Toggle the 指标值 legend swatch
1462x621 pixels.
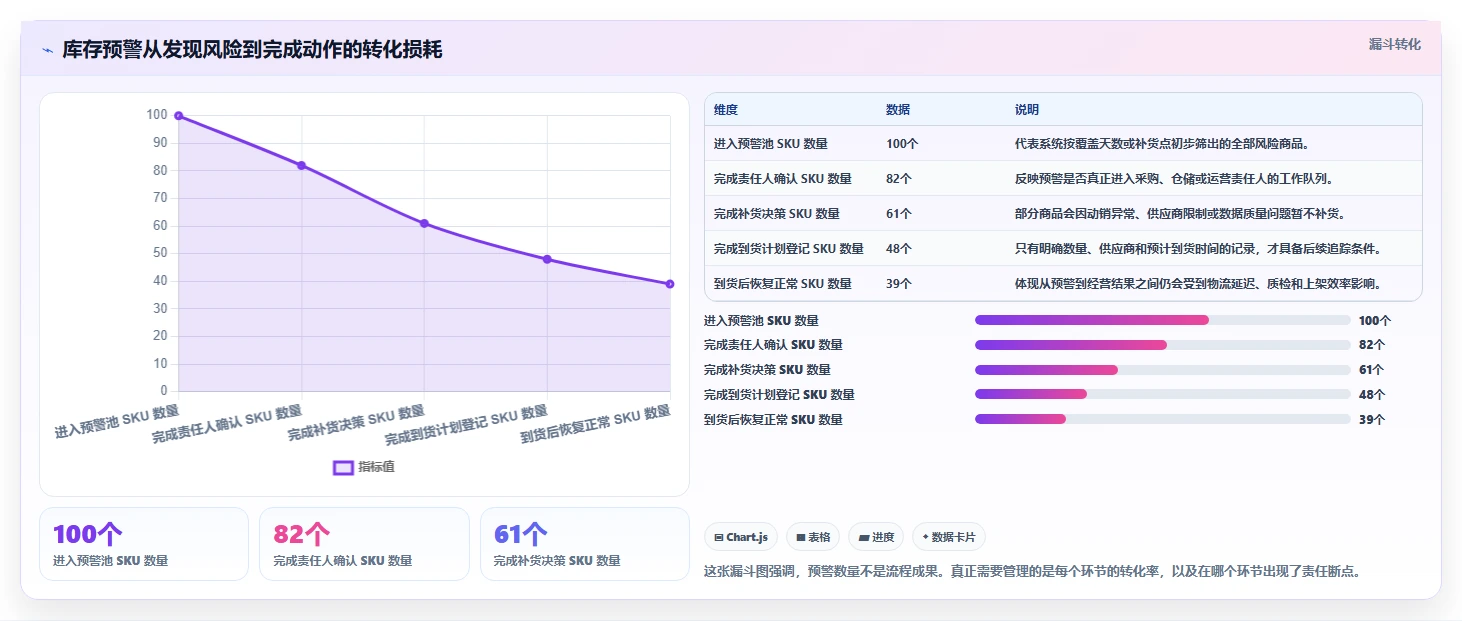(343, 467)
